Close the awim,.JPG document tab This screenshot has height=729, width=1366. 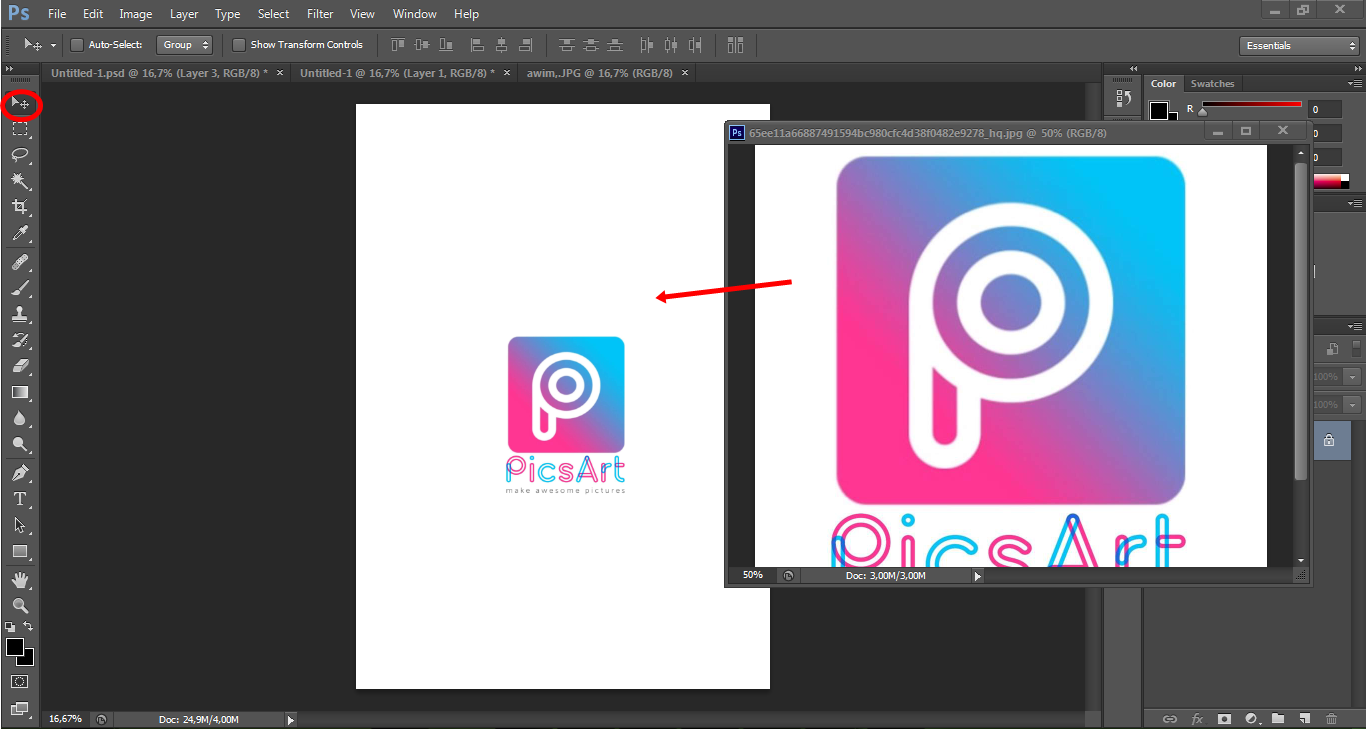pyautogui.click(x=686, y=73)
